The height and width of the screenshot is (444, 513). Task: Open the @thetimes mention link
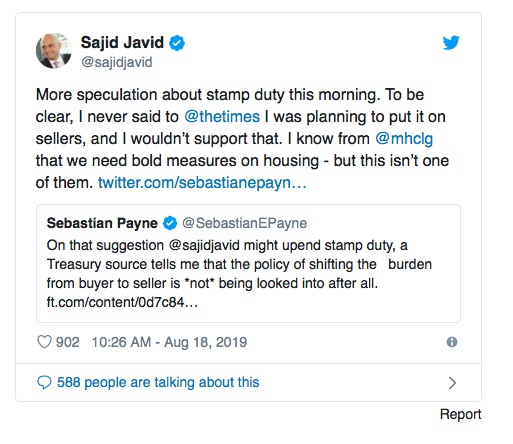coord(222,117)
